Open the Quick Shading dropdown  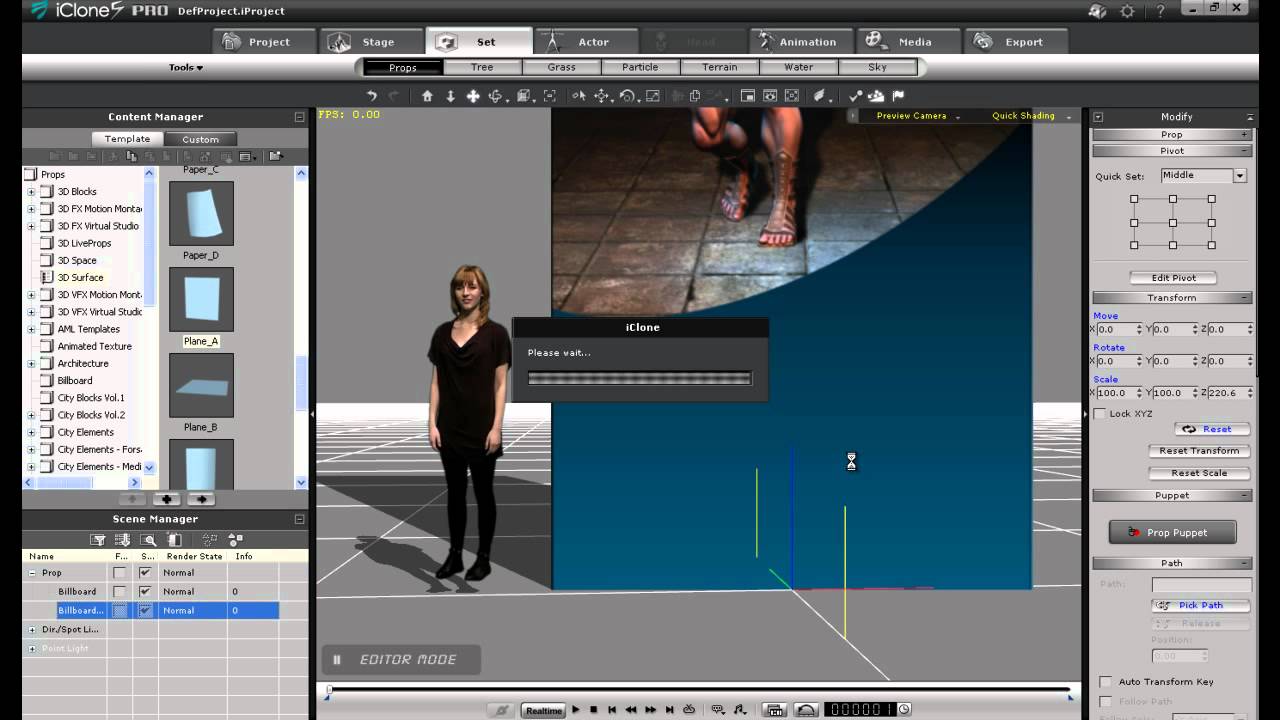coord(1029,116)
